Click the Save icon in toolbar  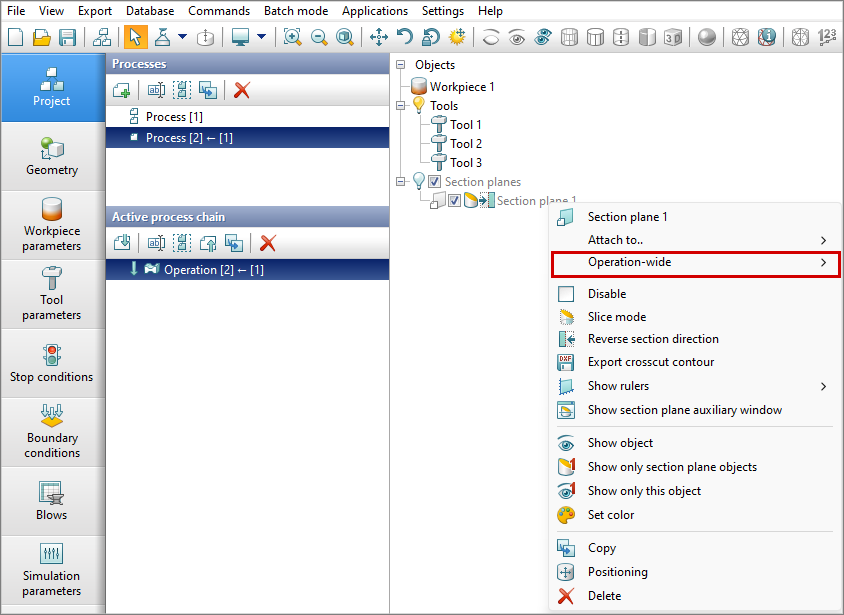[68, 37]
